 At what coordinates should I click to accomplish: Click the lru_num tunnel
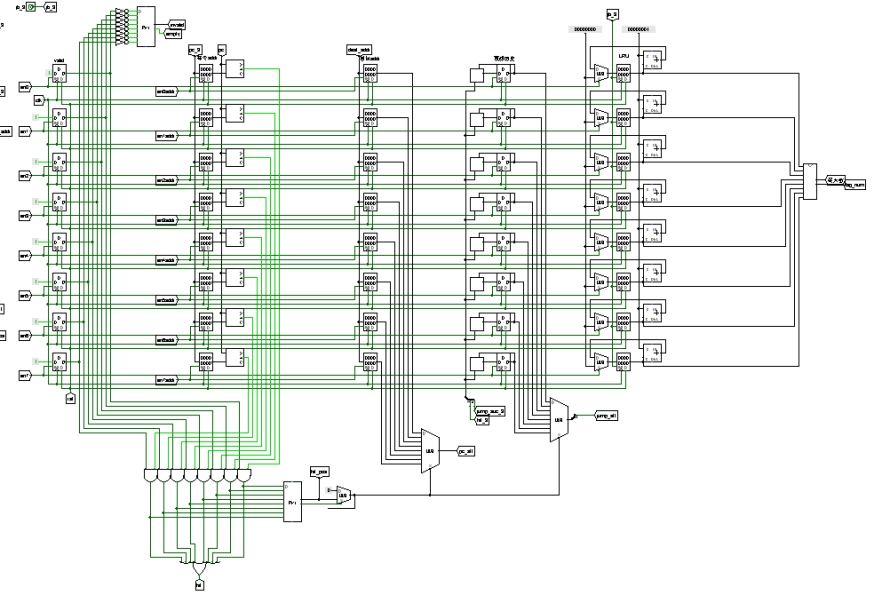click(x=854, y=185)
